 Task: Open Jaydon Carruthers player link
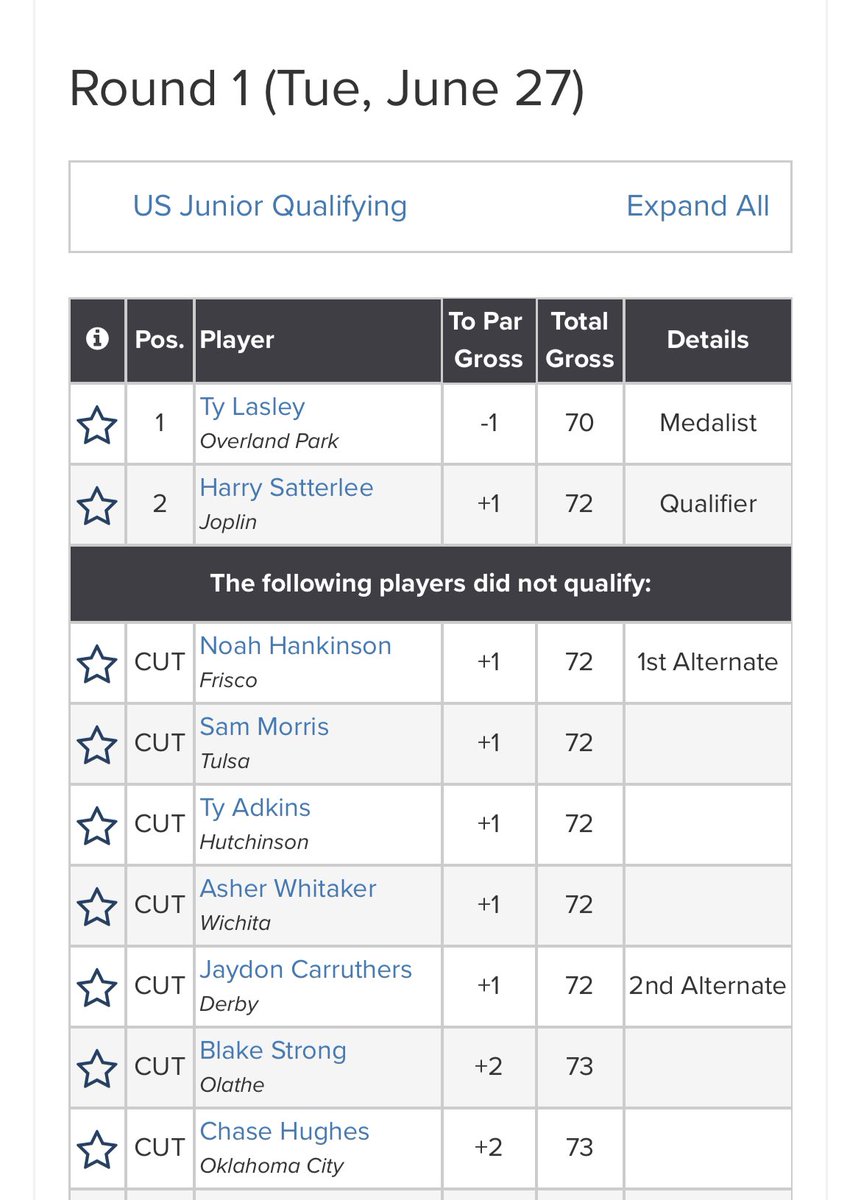click(x=306, y=970)
